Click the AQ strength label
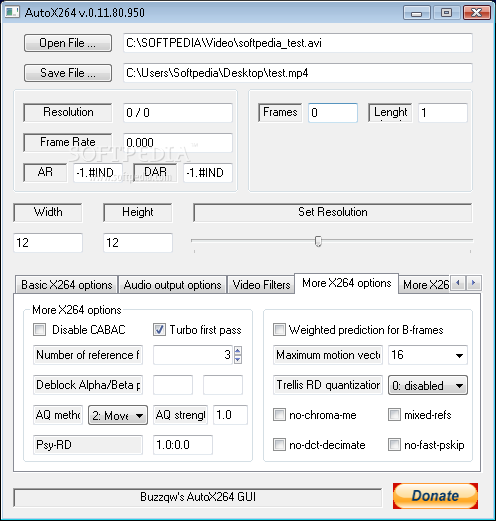The image size is (496, 521). tap(180, 415)
